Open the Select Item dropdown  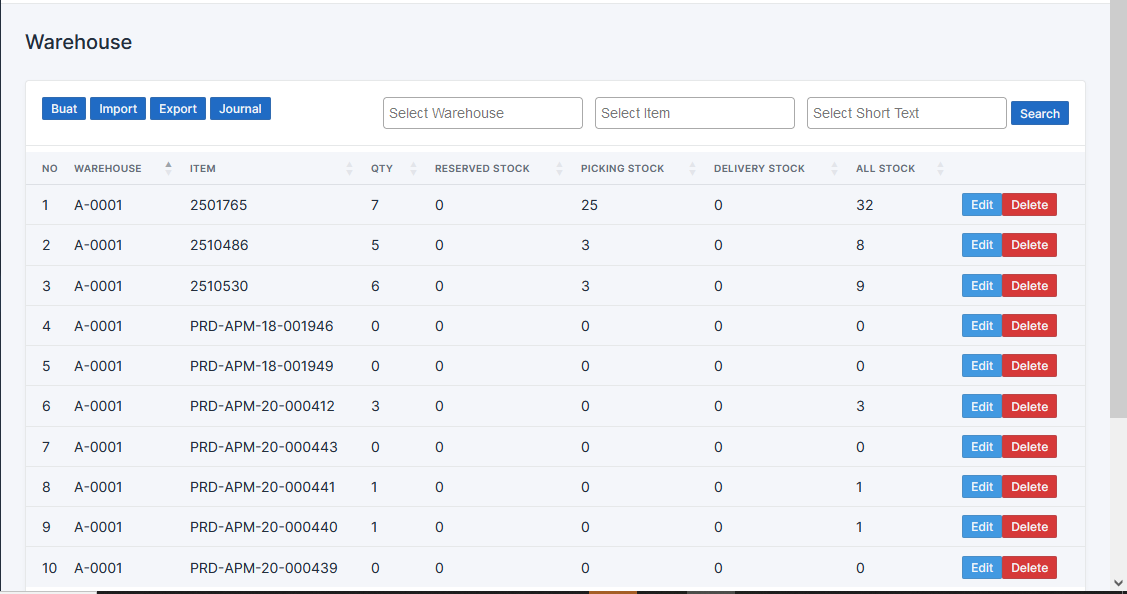(694, 113)
